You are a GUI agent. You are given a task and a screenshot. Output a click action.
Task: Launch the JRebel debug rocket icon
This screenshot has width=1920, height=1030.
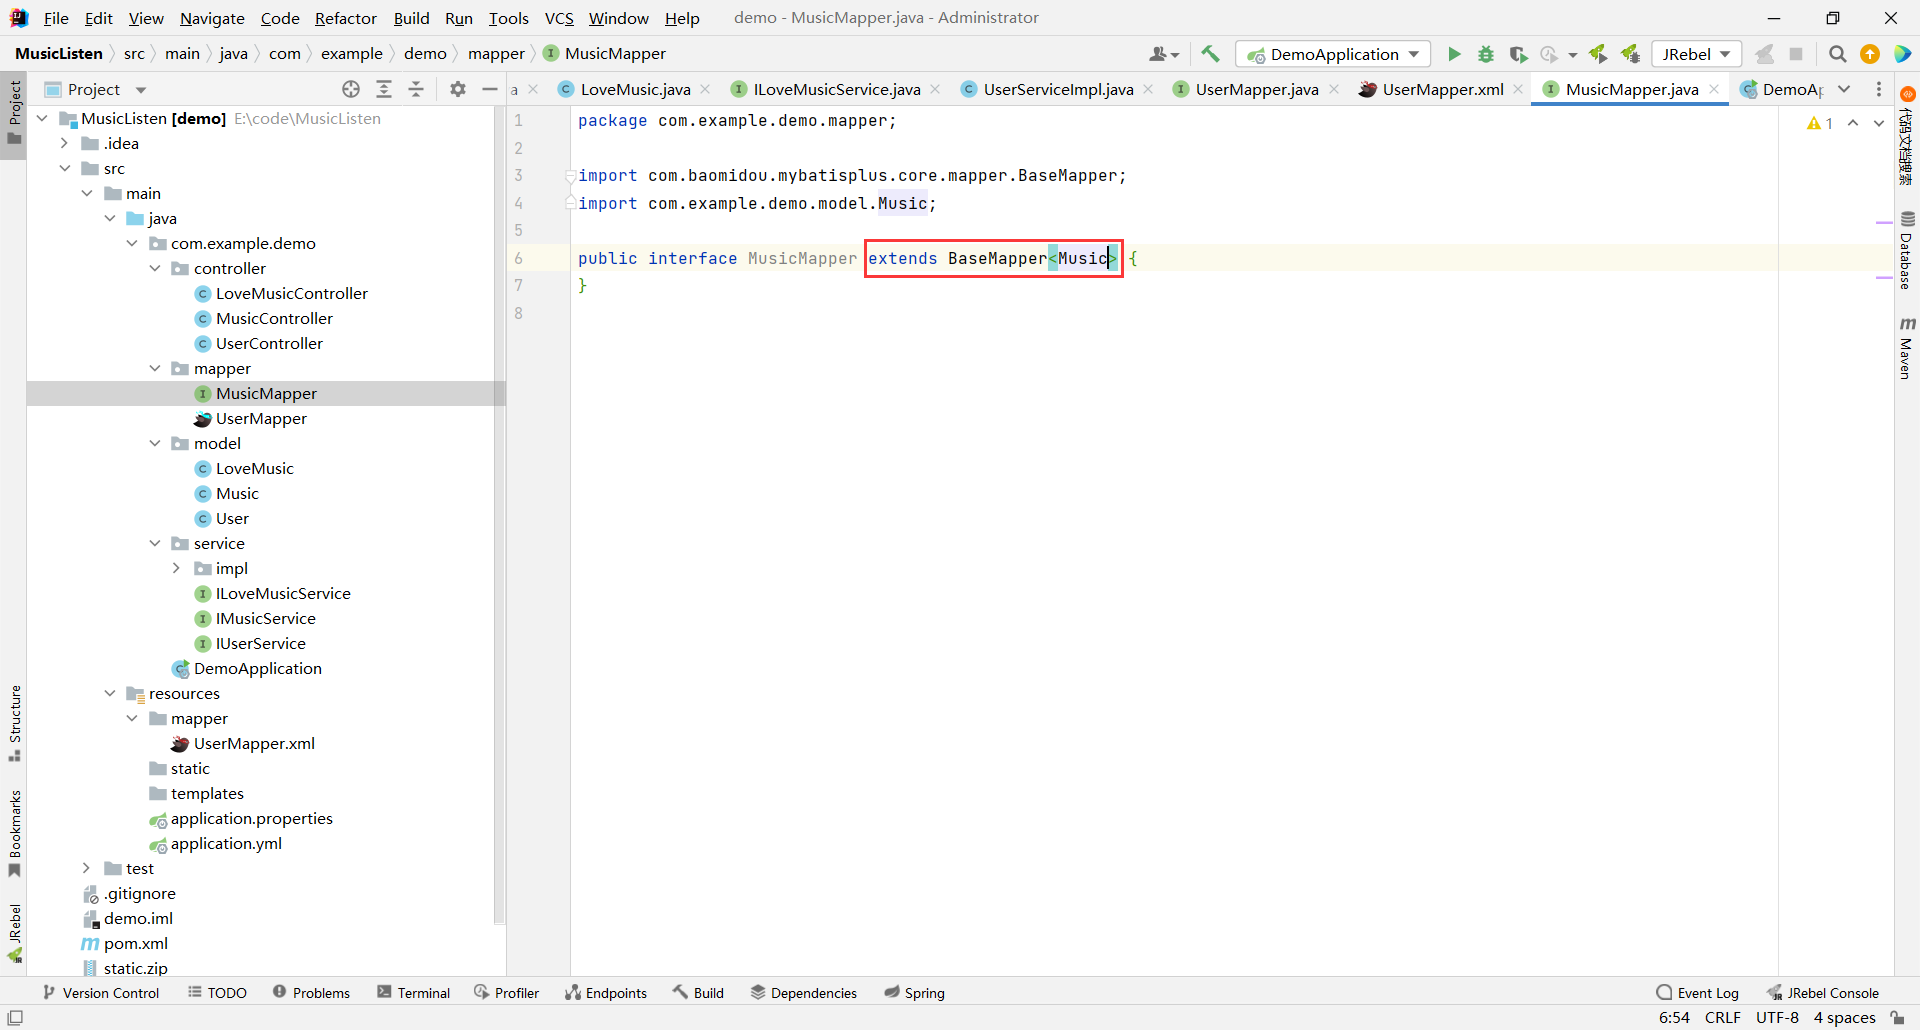click(1631, 54)
